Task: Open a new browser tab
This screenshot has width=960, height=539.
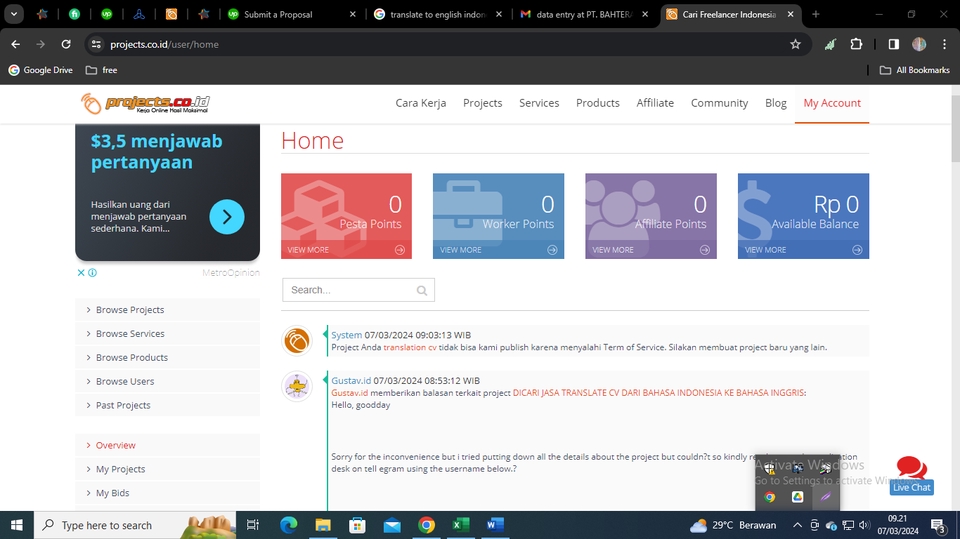Action: tap(816, 14)
